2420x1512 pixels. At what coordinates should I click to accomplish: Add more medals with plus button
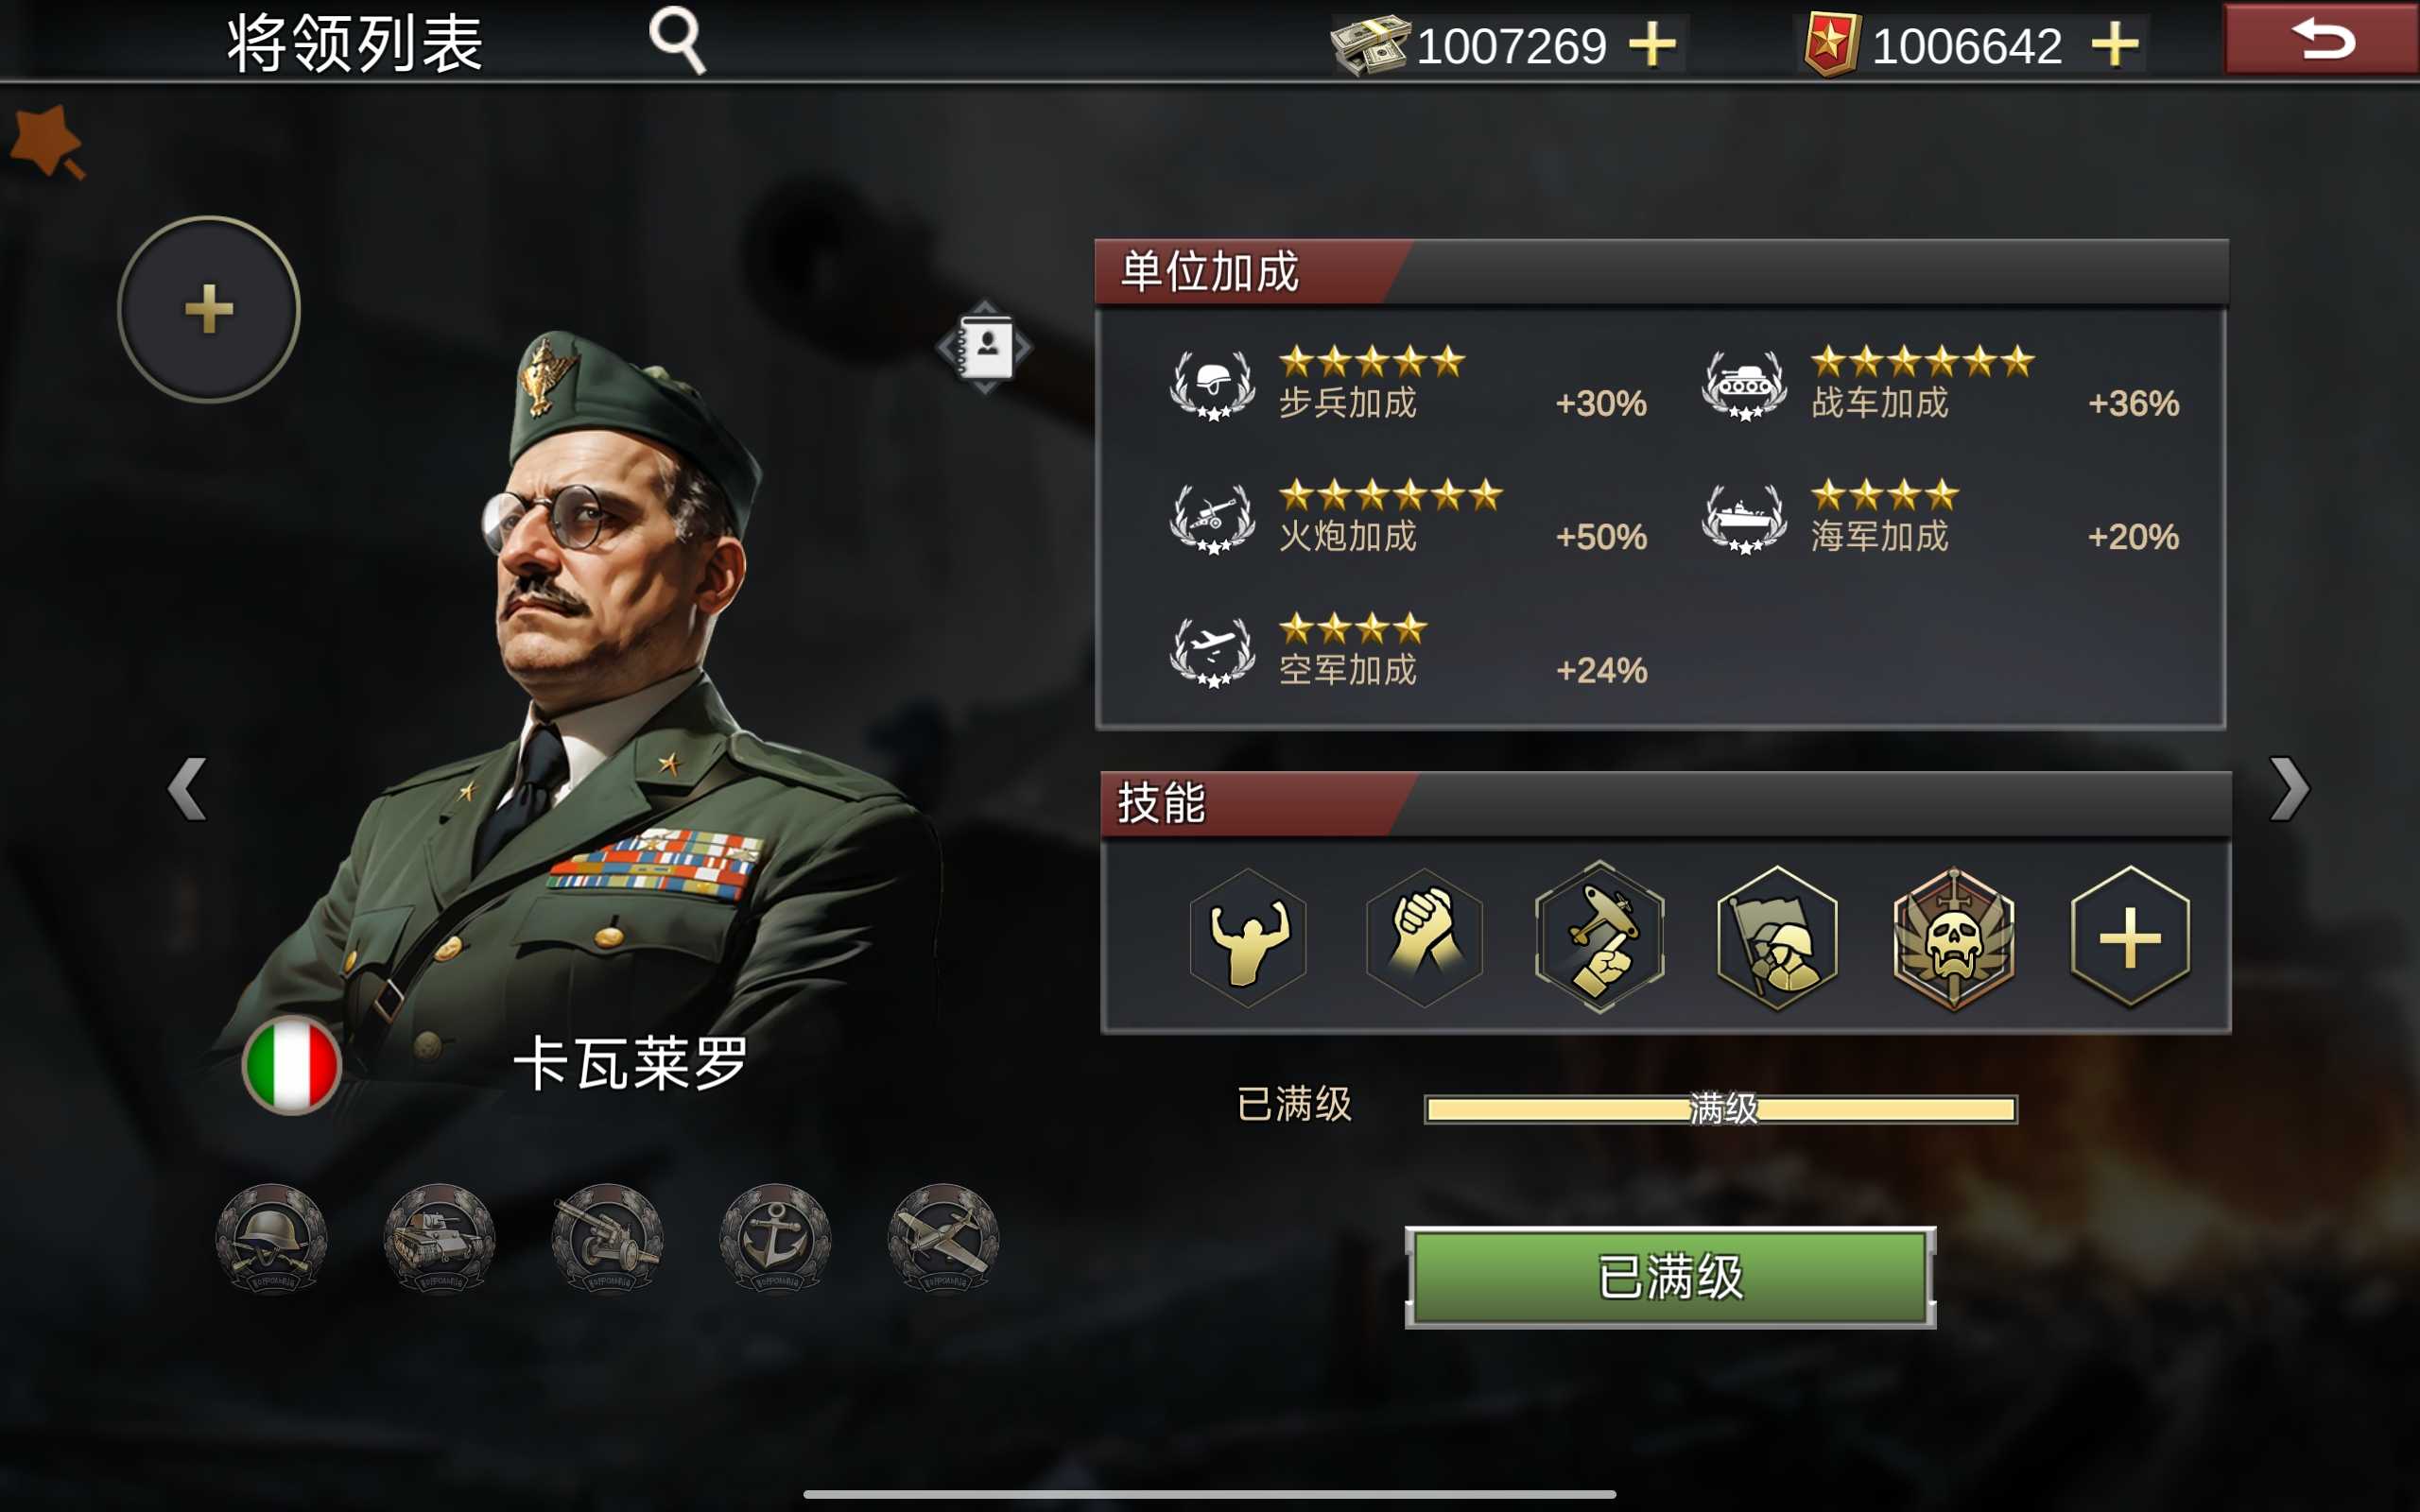point(2115,45)
